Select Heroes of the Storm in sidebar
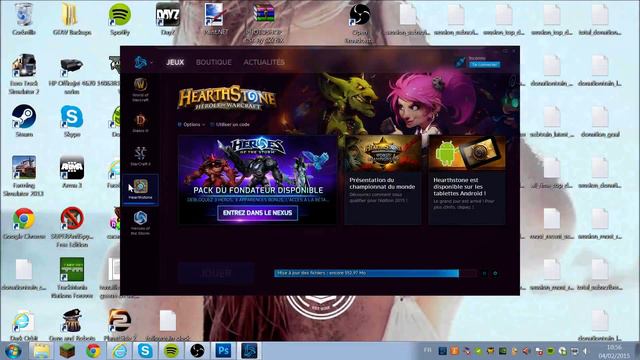 (x=140, y=222)
